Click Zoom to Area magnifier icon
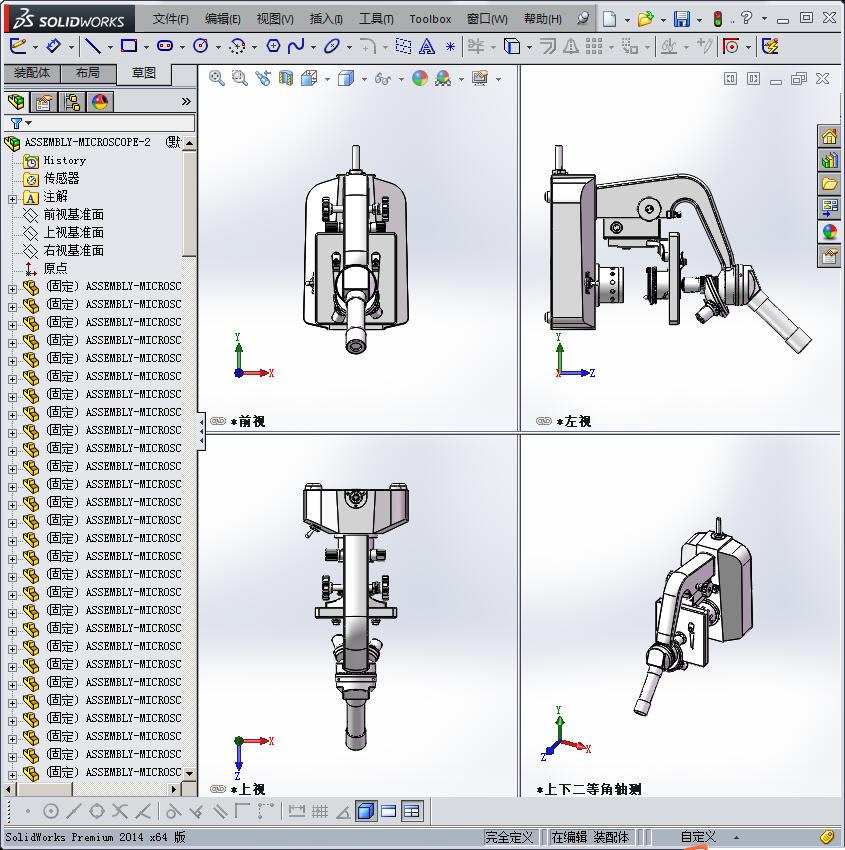The width and height of the screenshot is (845, 850). click(x=240, y=79)
